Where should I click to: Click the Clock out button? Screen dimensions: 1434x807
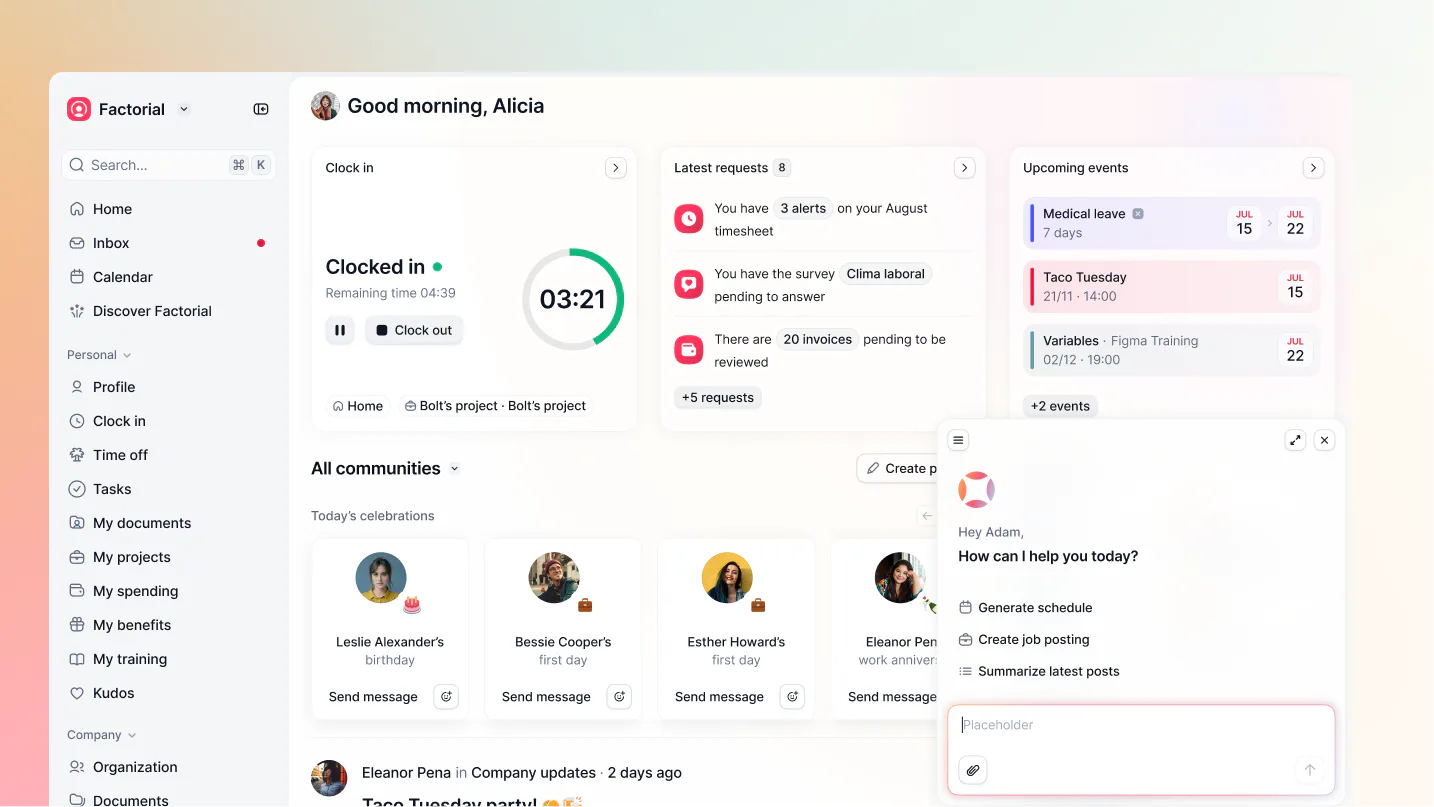[413, 330]
